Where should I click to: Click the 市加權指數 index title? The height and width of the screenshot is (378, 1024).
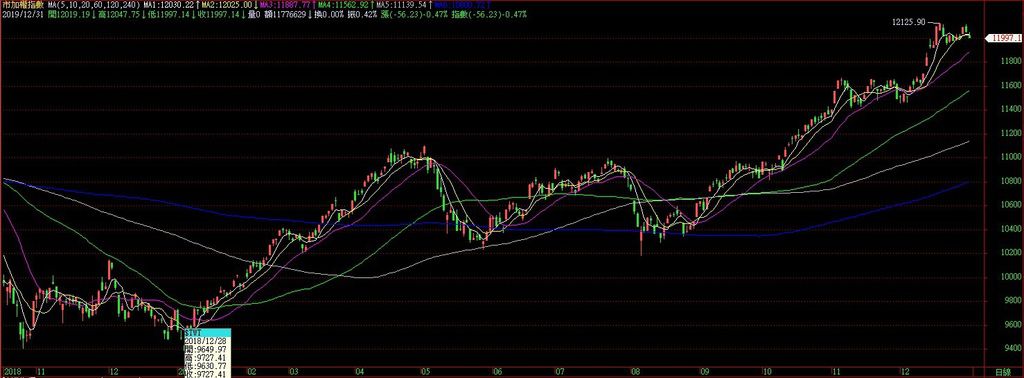tap(22, 5)
